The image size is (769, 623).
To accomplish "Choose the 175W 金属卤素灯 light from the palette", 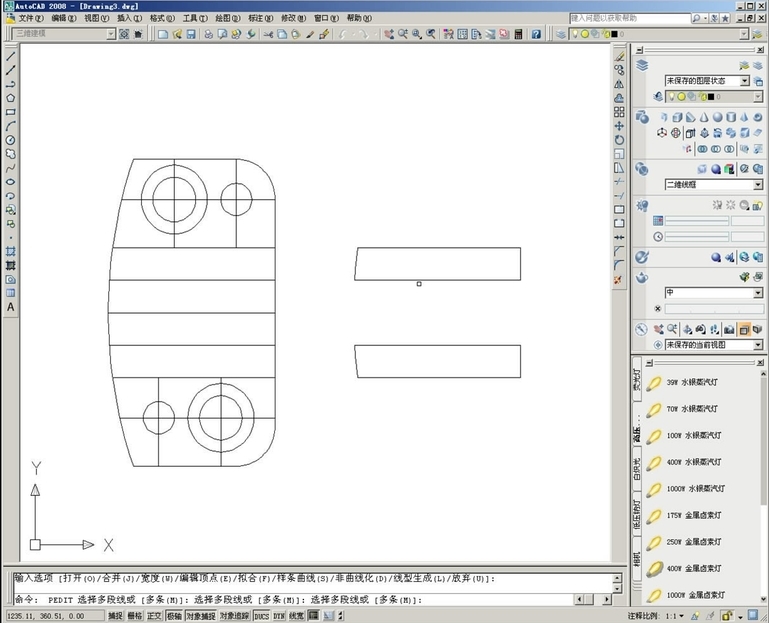I will [692, 515].
